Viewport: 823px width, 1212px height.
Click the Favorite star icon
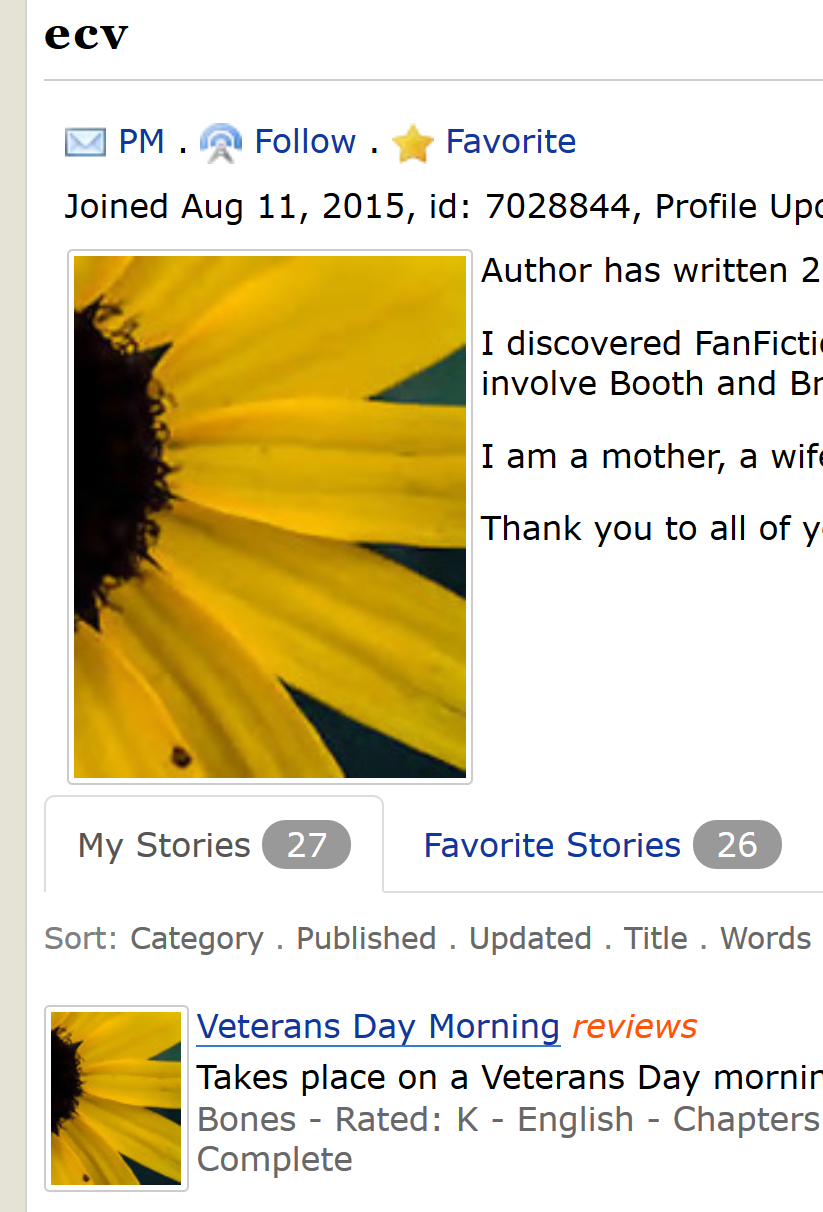[412, 144]
